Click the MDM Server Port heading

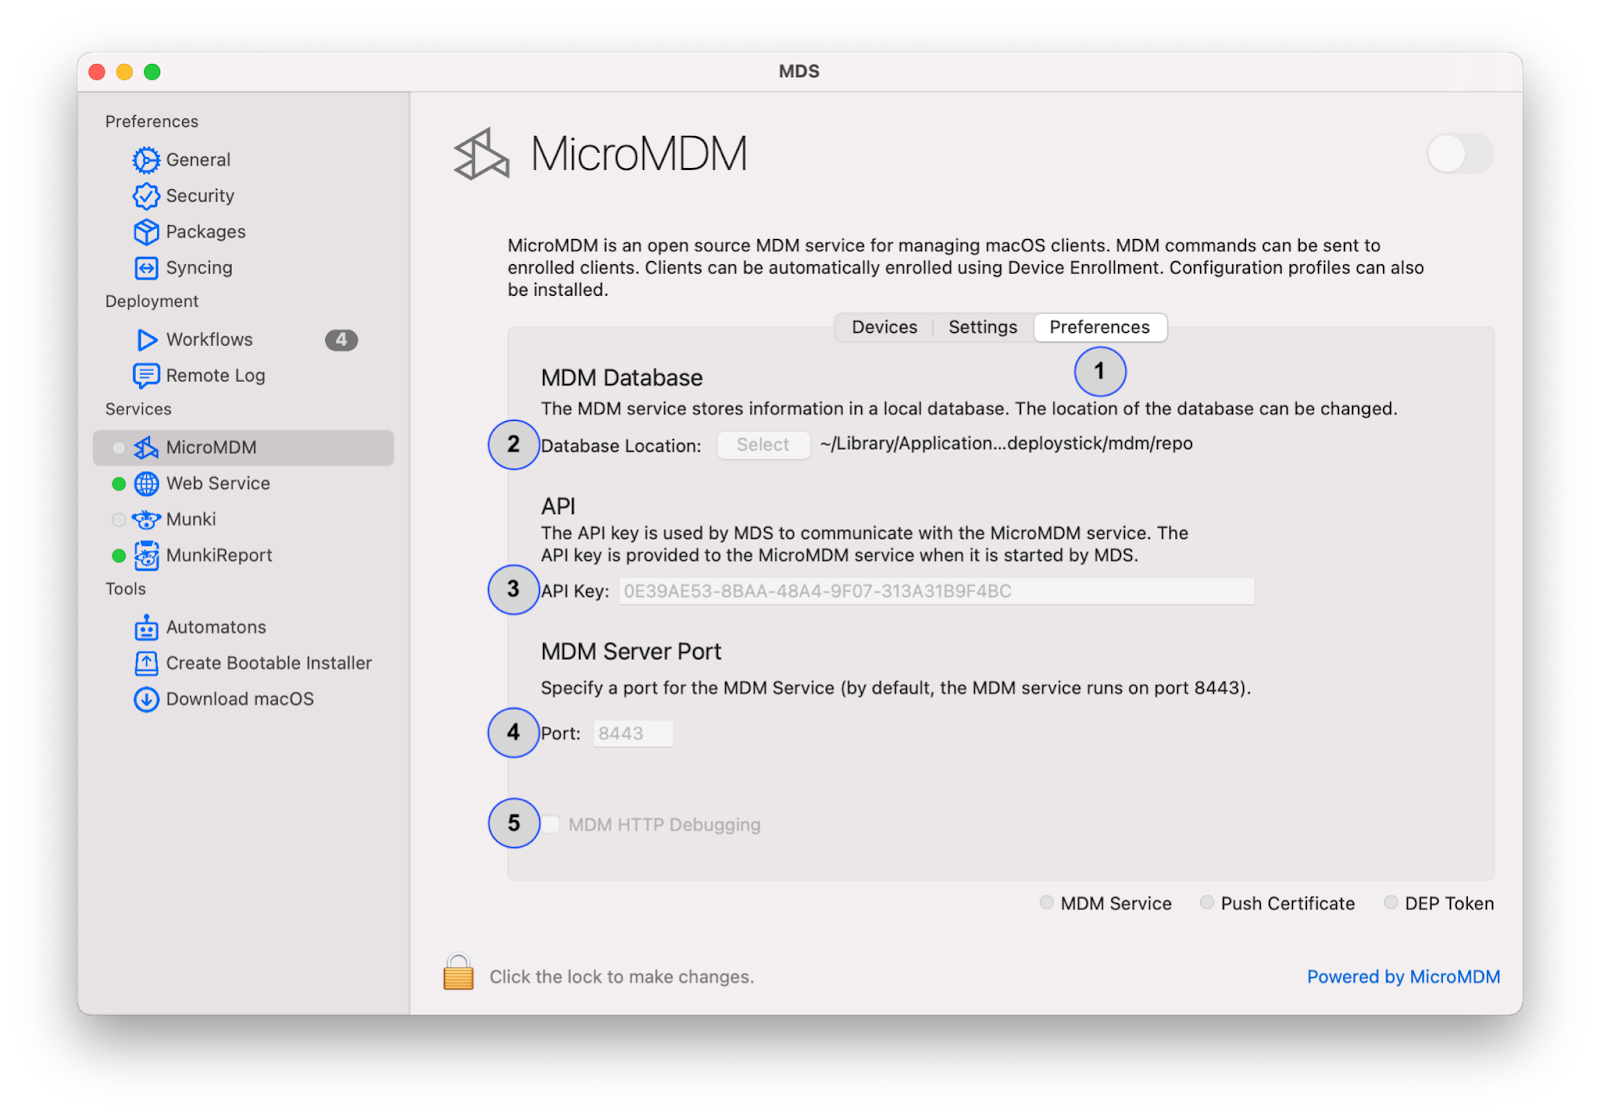click(631, 652)
